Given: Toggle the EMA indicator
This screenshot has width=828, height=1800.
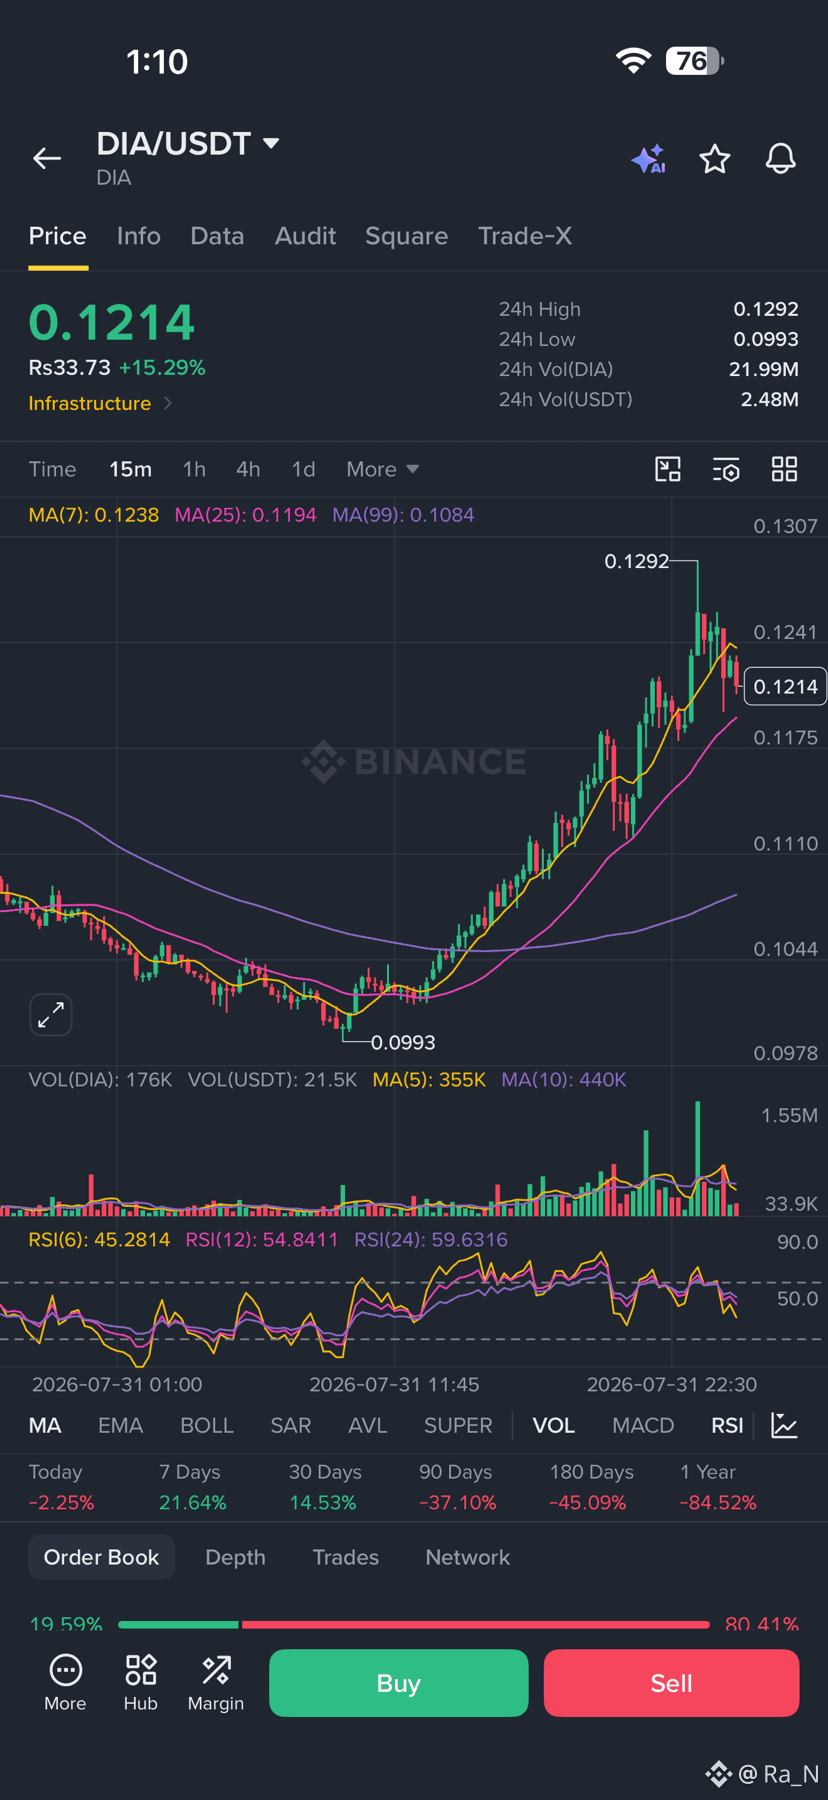Looking at the screenshot, I should [x=120, y=1426].
